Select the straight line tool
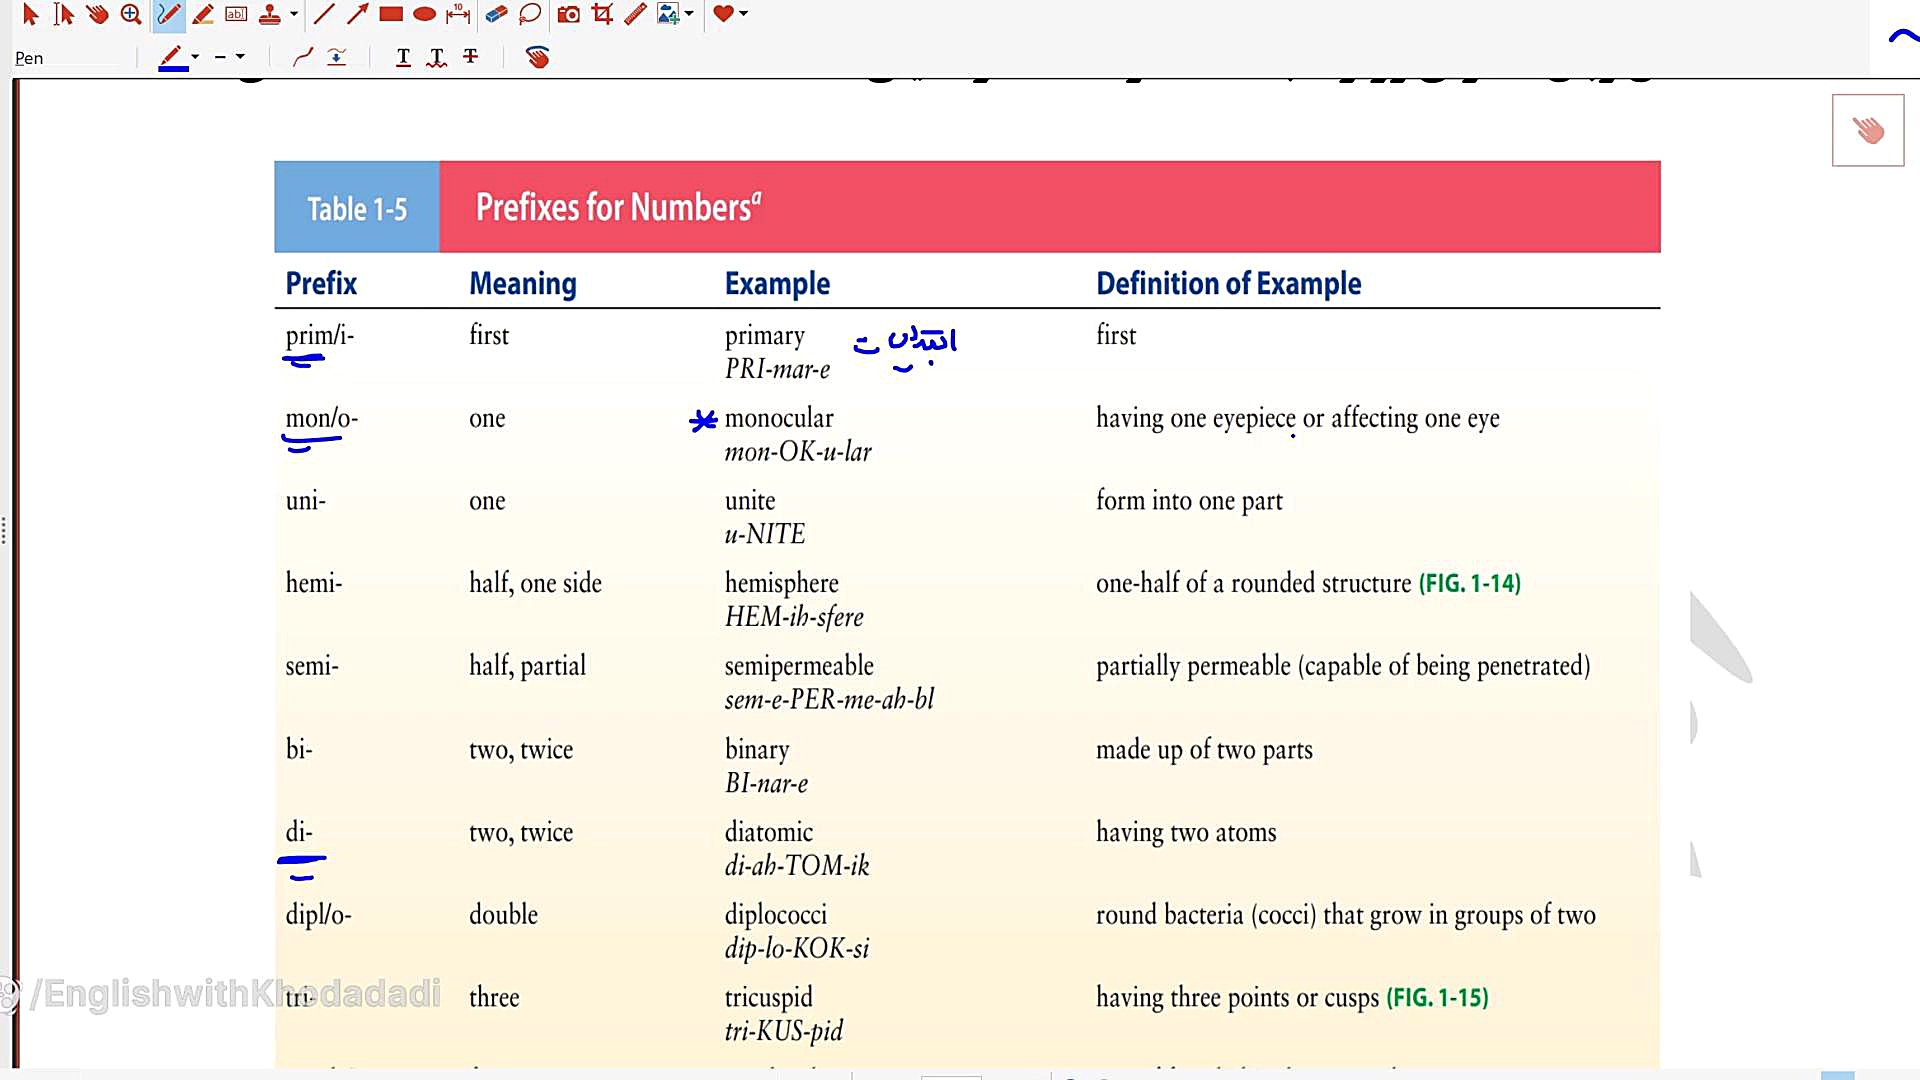 [x=324, y=14]
